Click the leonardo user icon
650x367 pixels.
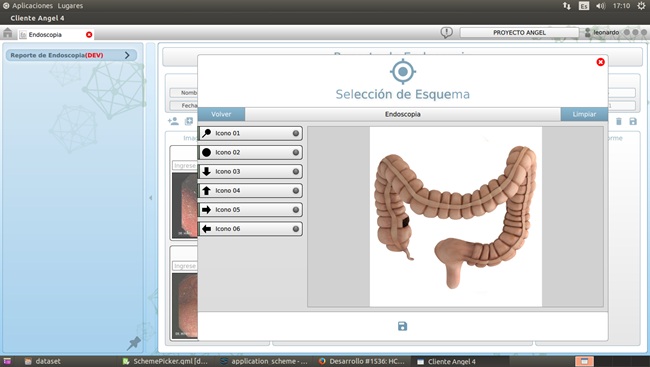click(x=587, y=32)
